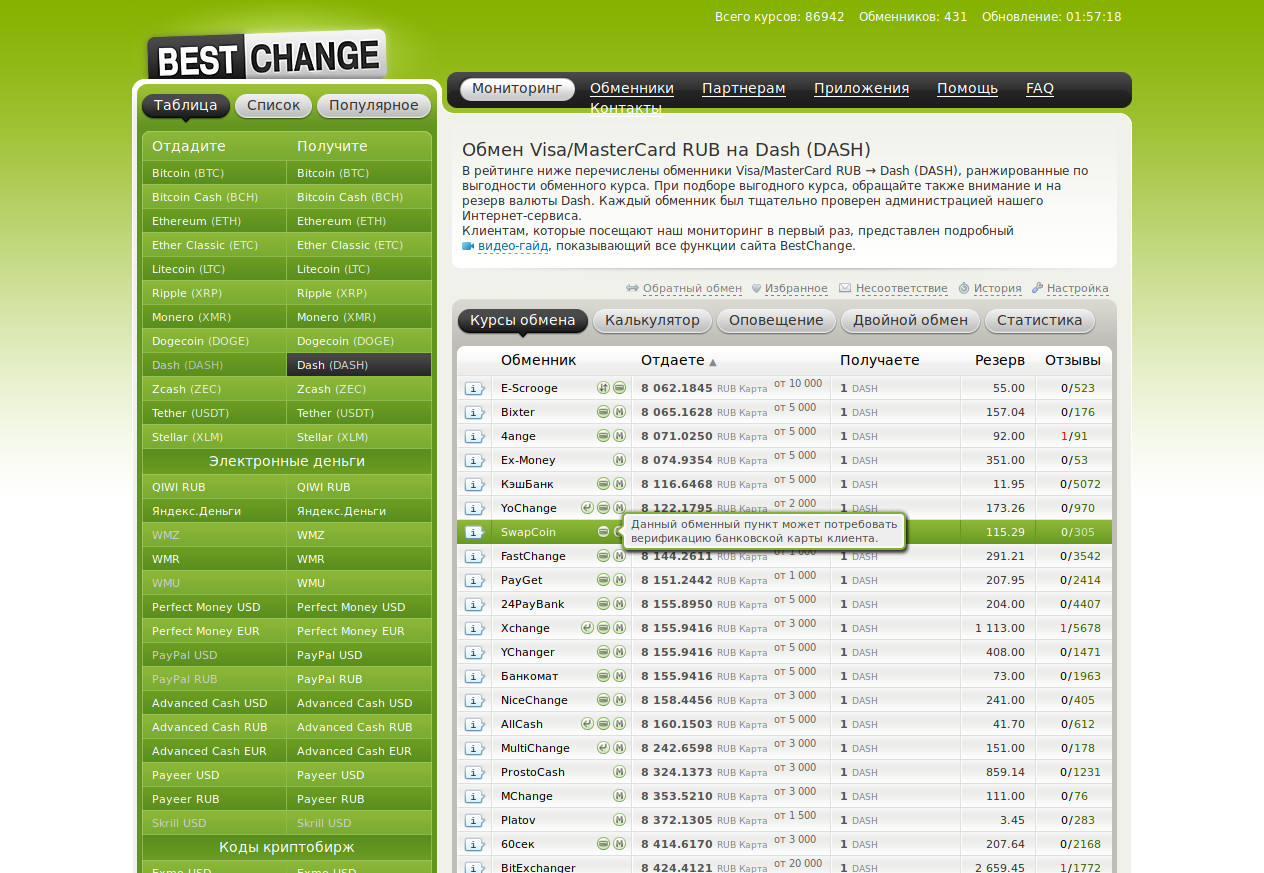Screen dimensions: 1264x873
Task: Open reviews 1/91 for 4ange
Action: pyautogui.click(x=1074, y=436)
